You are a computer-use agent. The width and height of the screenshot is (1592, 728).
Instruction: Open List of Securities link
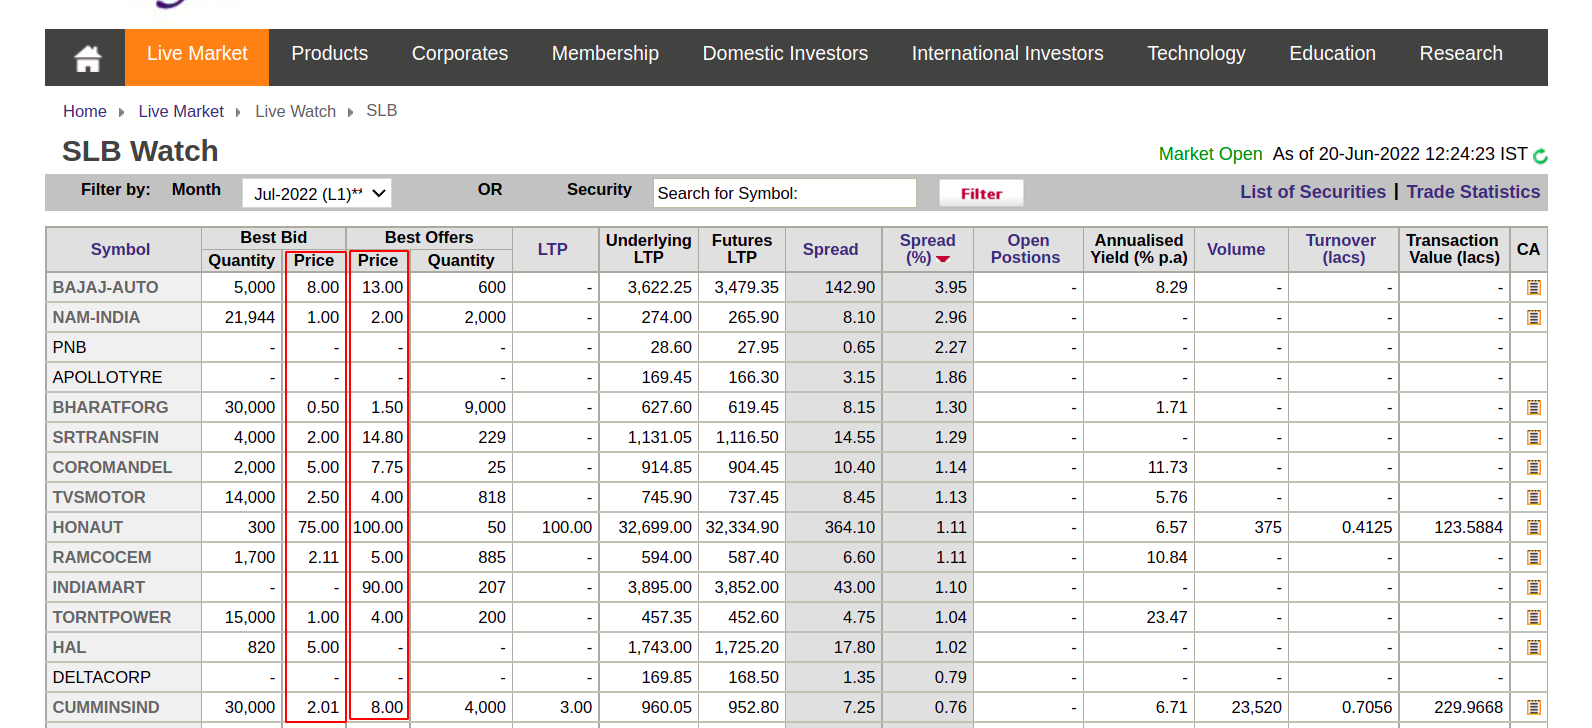click(x=1313, y=192)
